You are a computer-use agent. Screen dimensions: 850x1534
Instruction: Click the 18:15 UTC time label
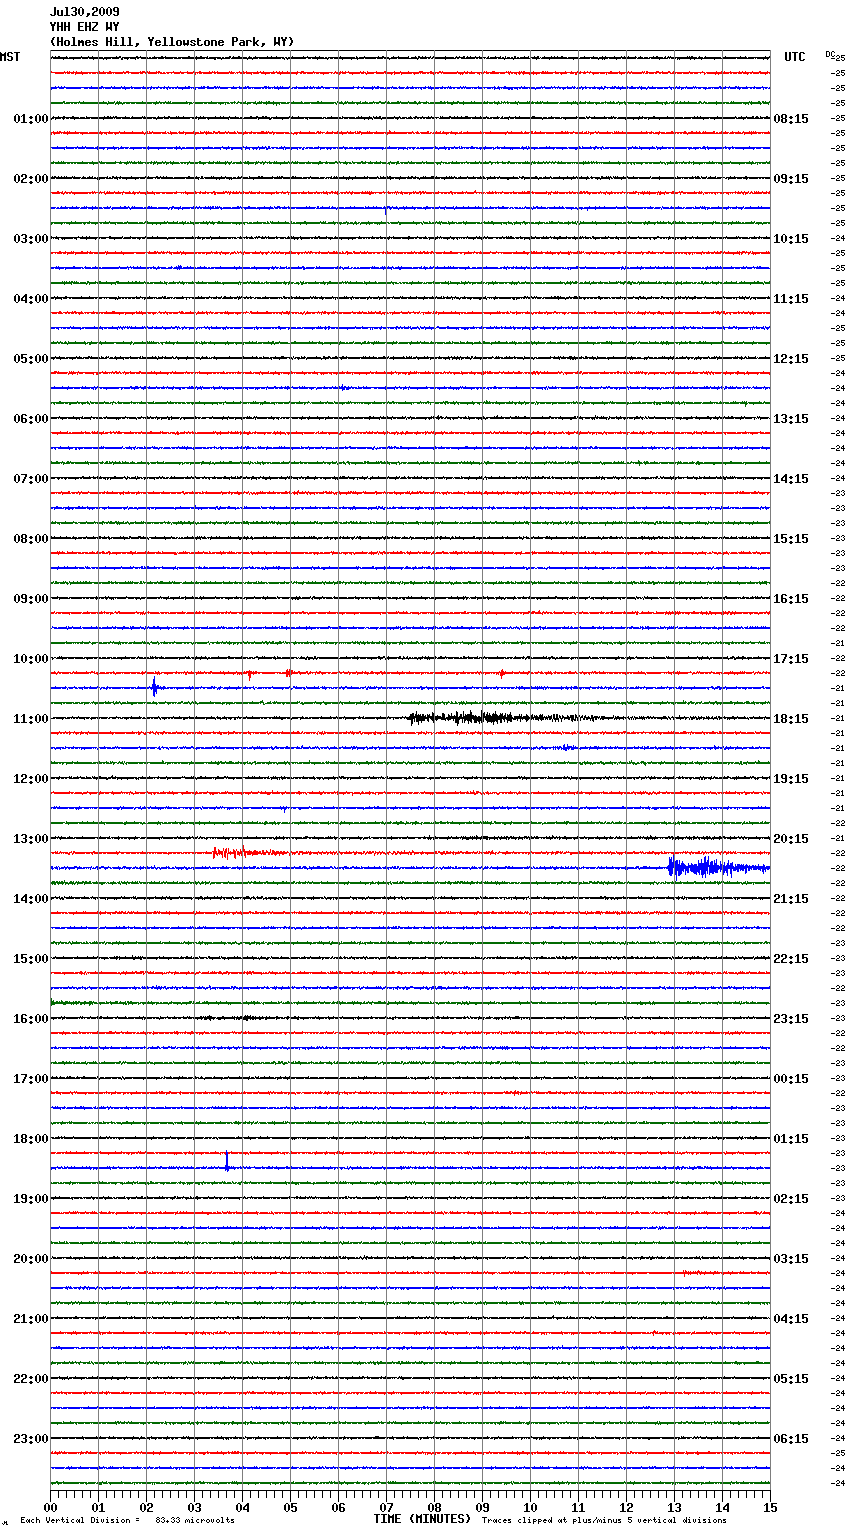[791, 719]
